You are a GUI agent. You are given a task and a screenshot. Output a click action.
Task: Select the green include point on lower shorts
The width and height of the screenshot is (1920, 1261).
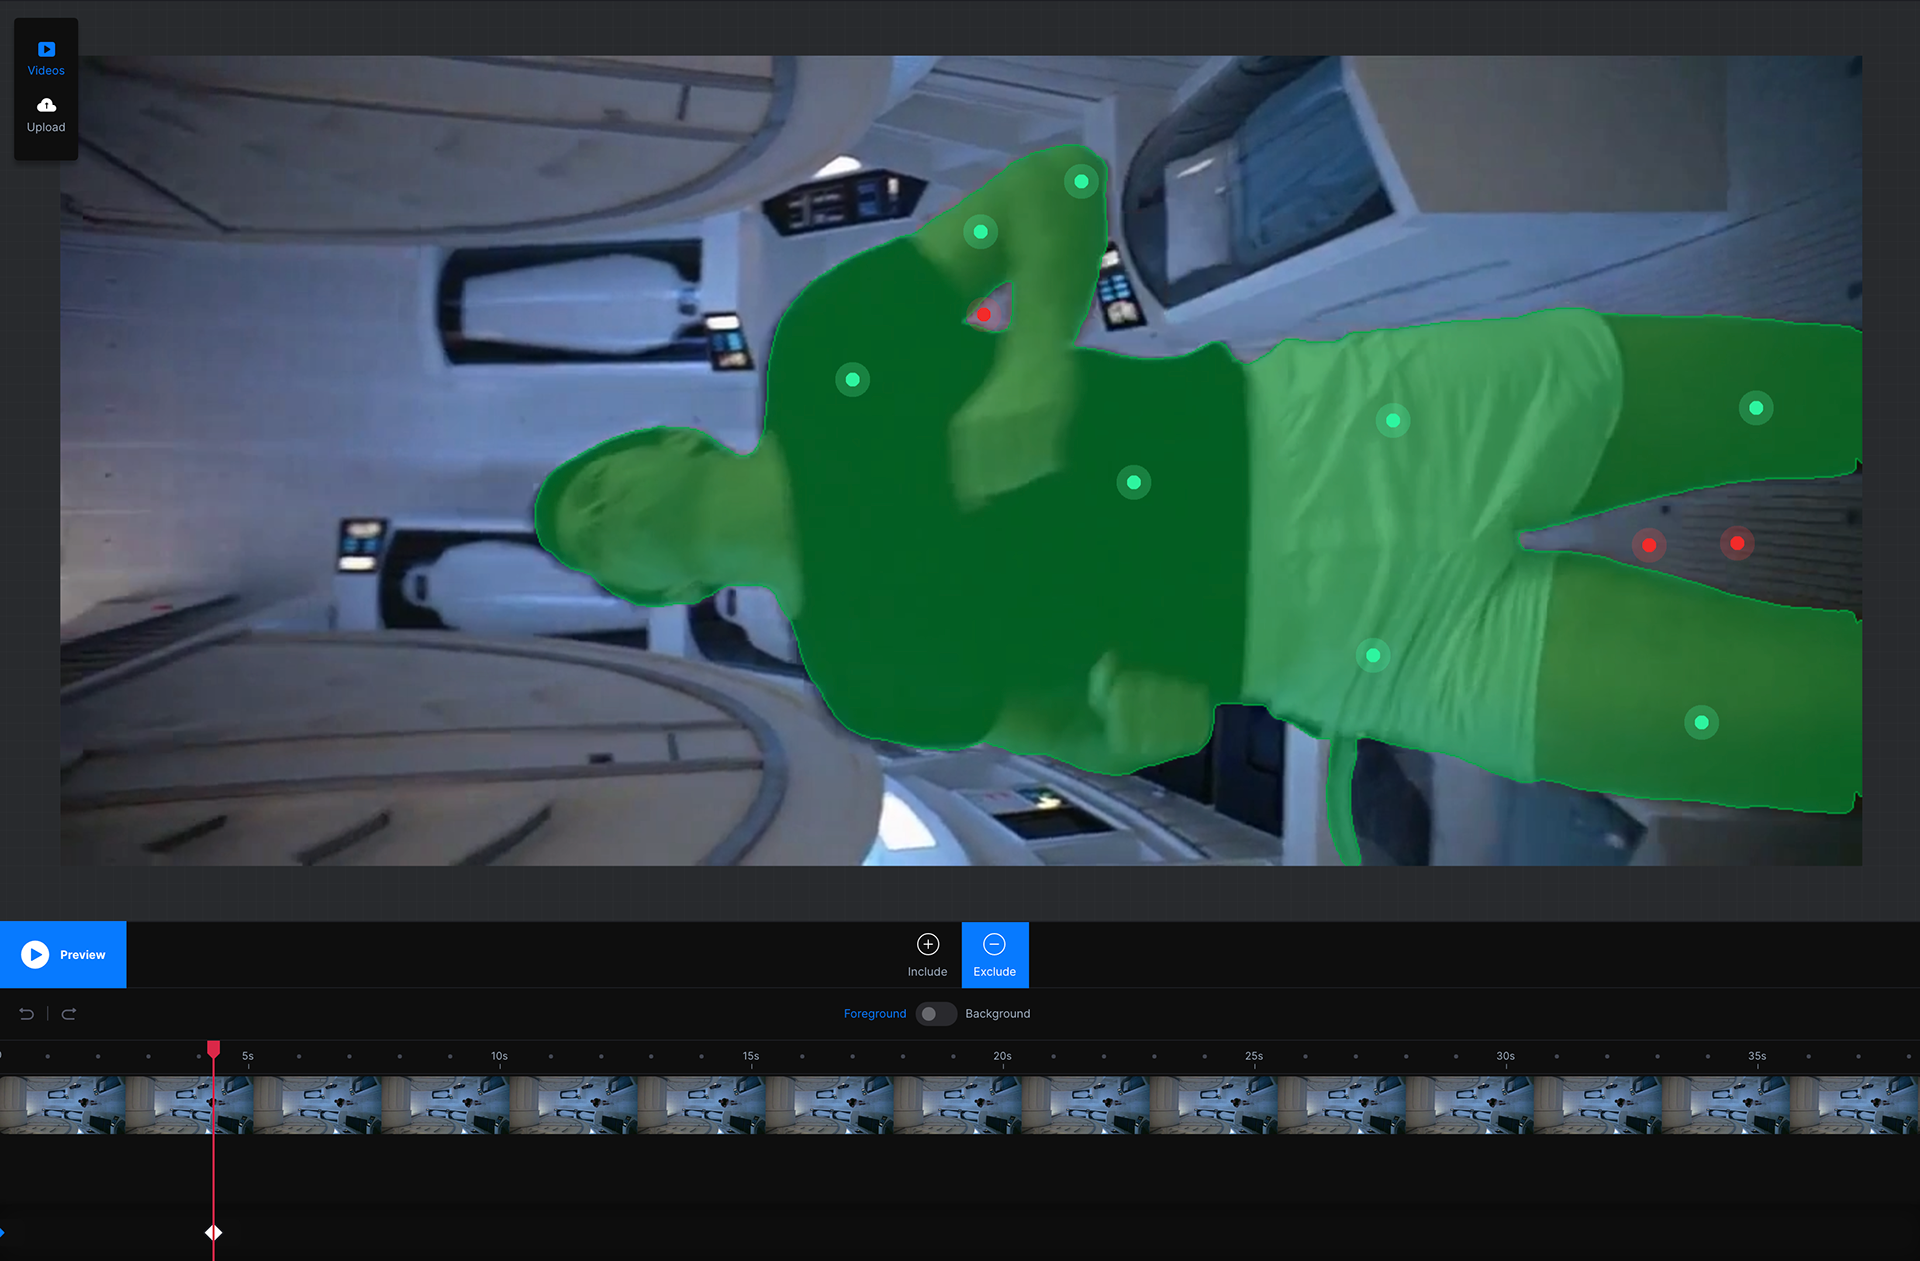1373,656
